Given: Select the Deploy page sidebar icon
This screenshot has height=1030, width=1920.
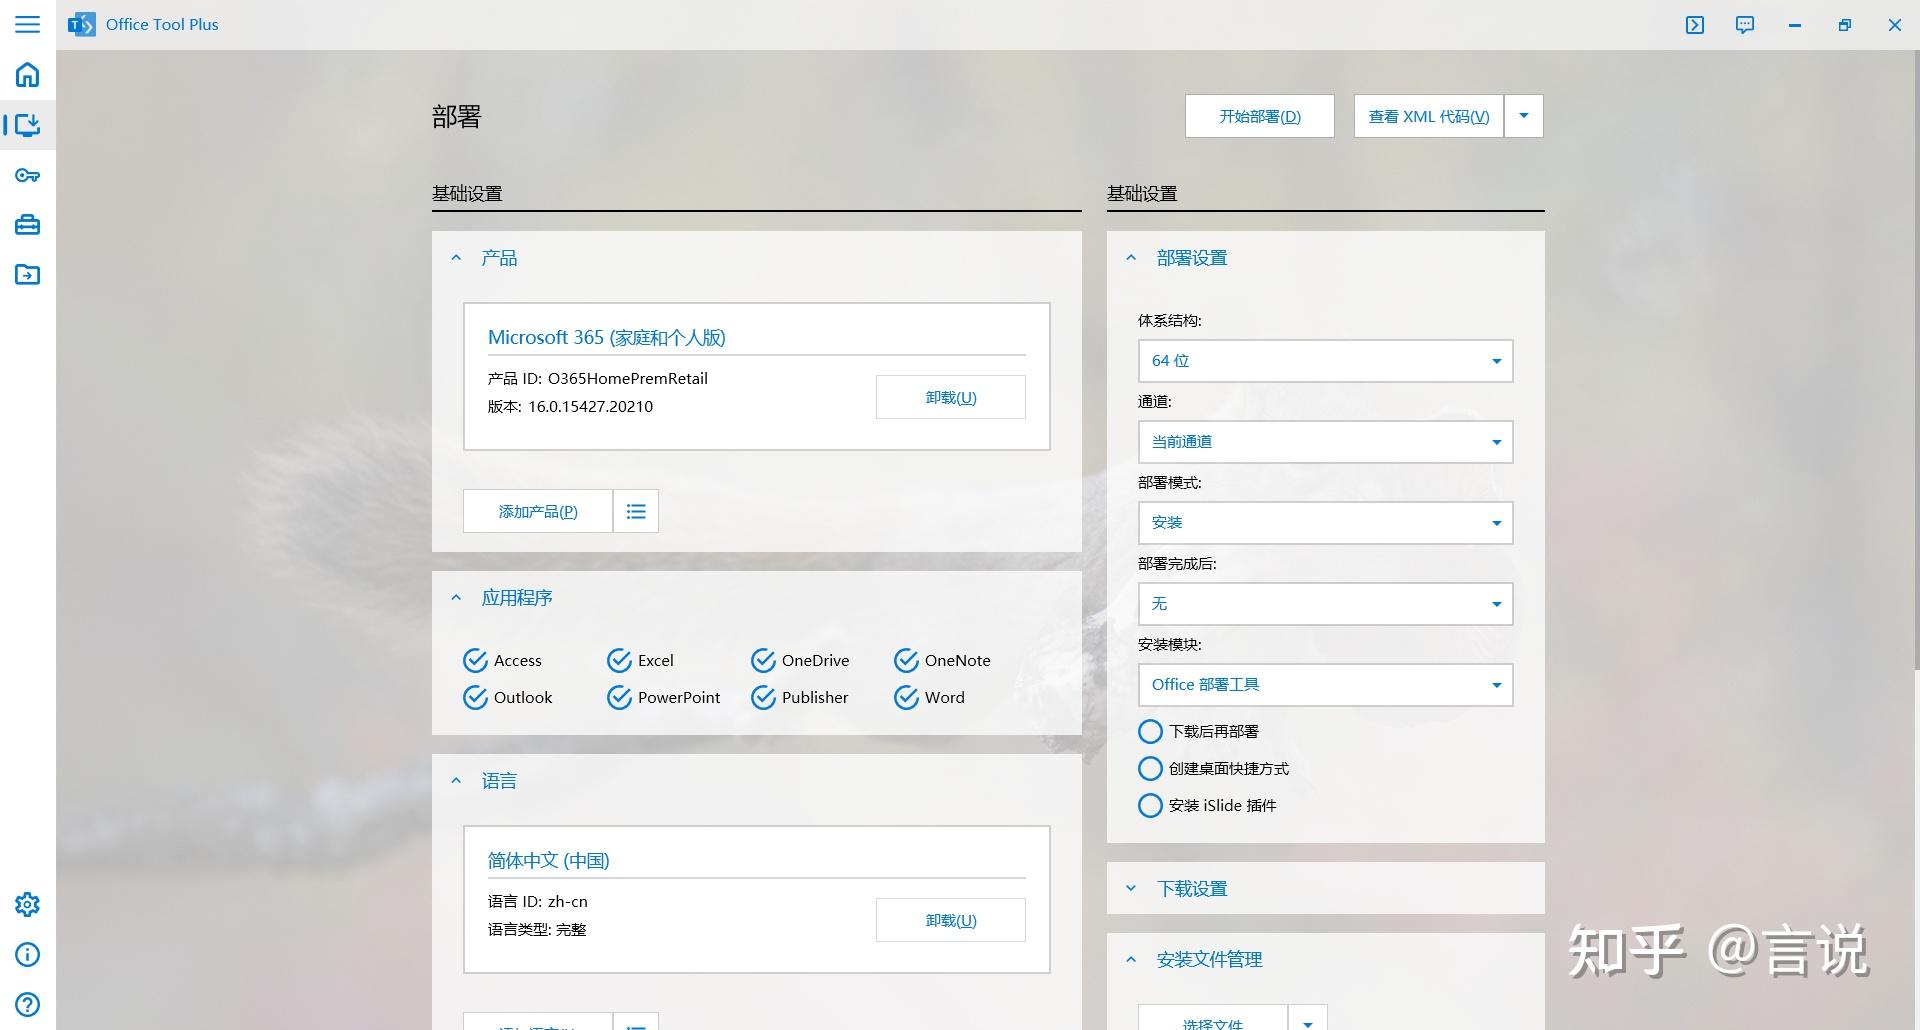Looking at the screenshot, I should pyautogui.click(x=27, y=125).
